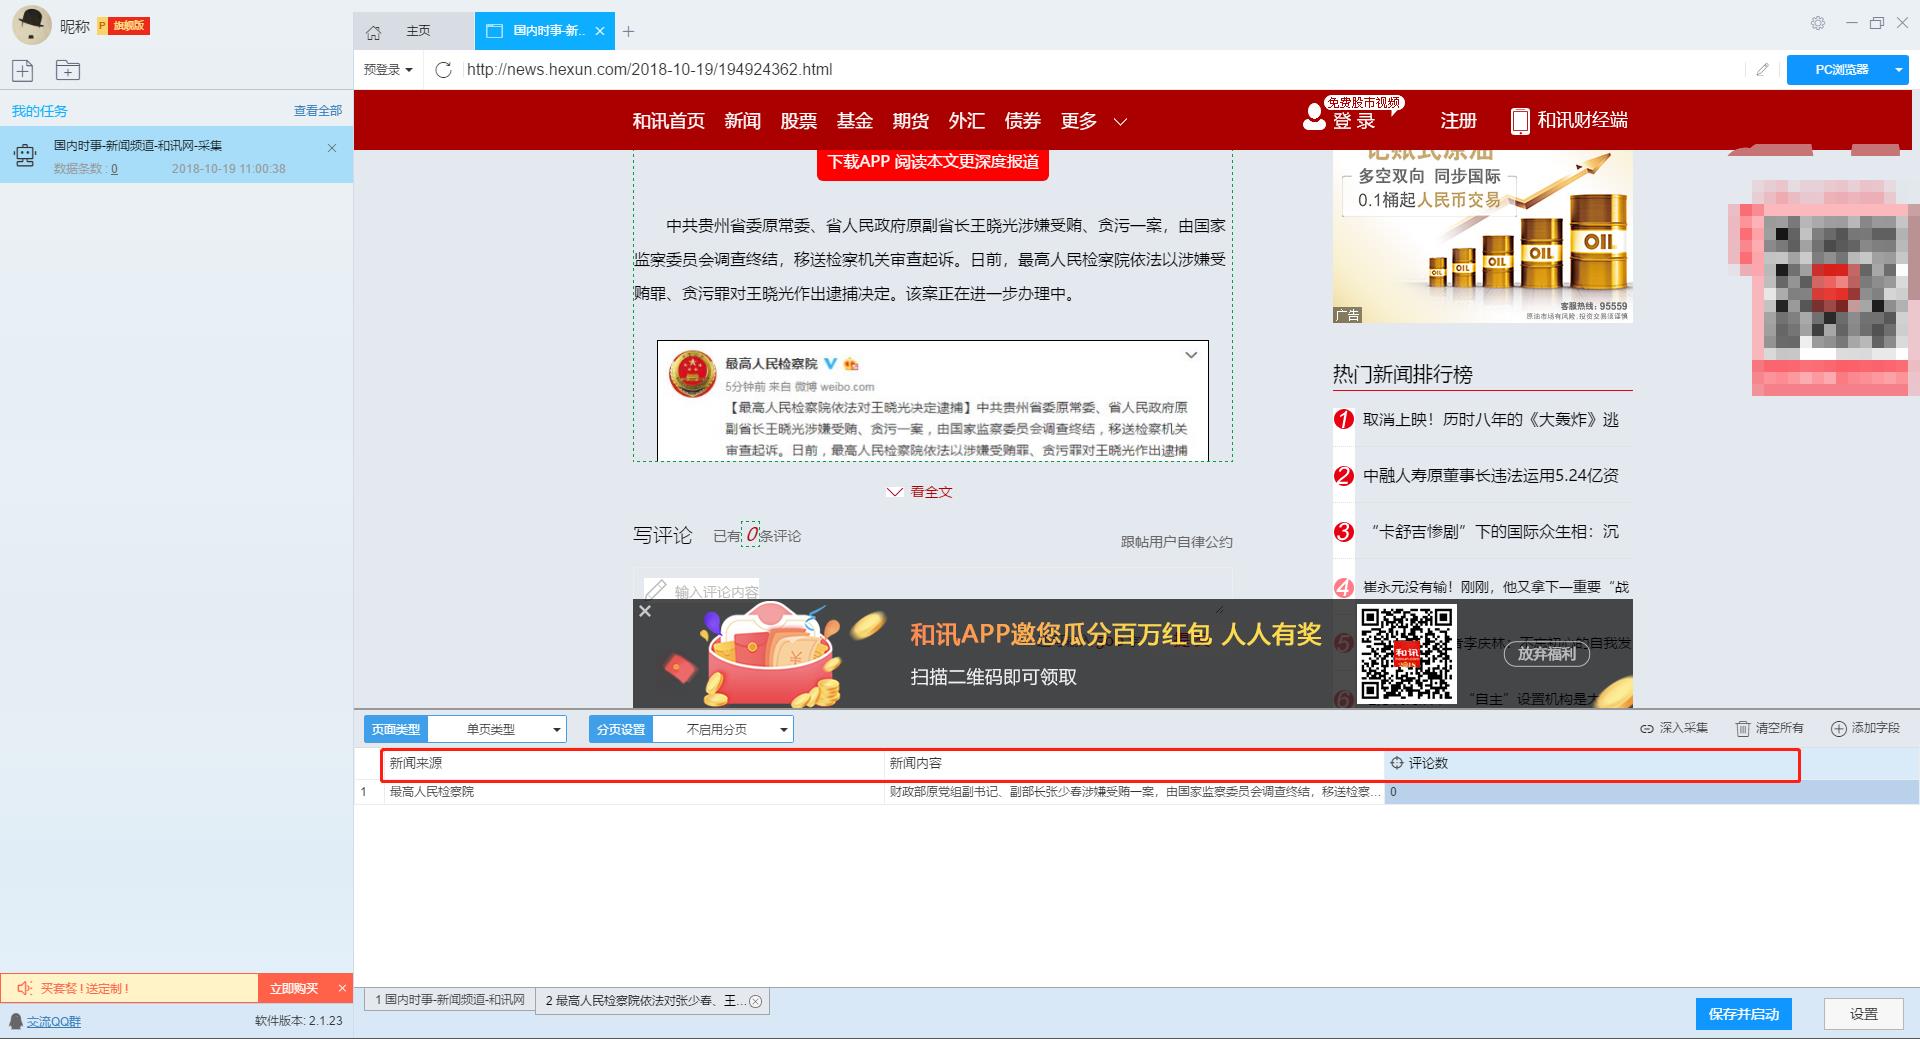The image size is (1920, 1039).
Task: Open the 期货 navigation item
Action: tap(910, 121)
